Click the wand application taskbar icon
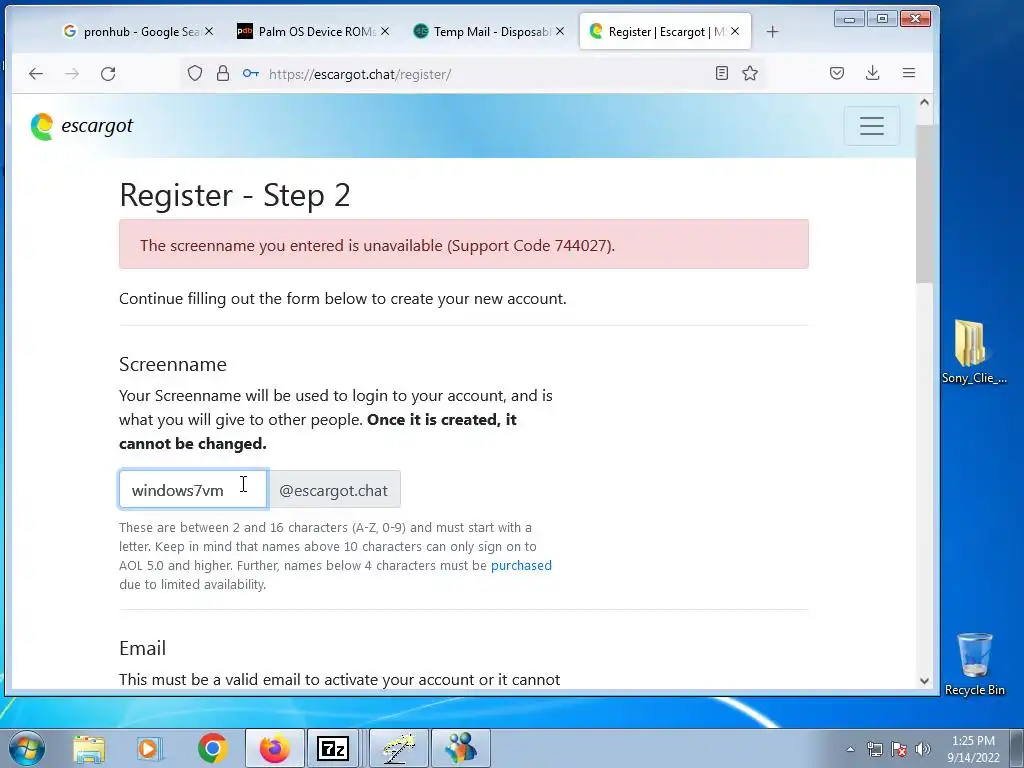1024x768 pixels. click(399, 748)
